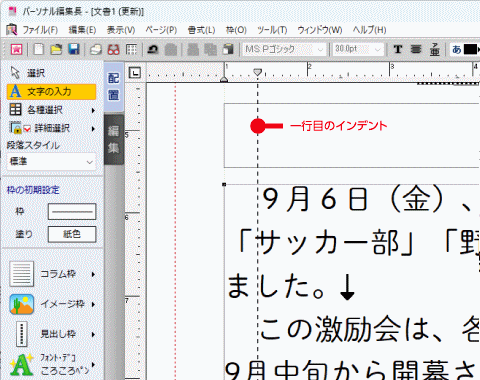This screenshot has height=380, width=480.
Task: Click the left indent marker on ruler bottom
Action: tap(224, 79)
